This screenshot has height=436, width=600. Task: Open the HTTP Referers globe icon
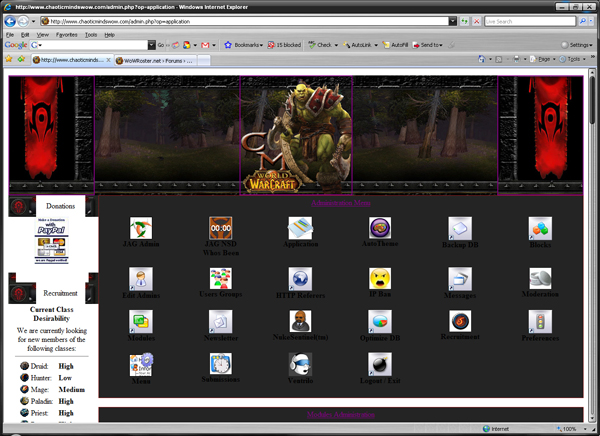(x=300, y=279)
